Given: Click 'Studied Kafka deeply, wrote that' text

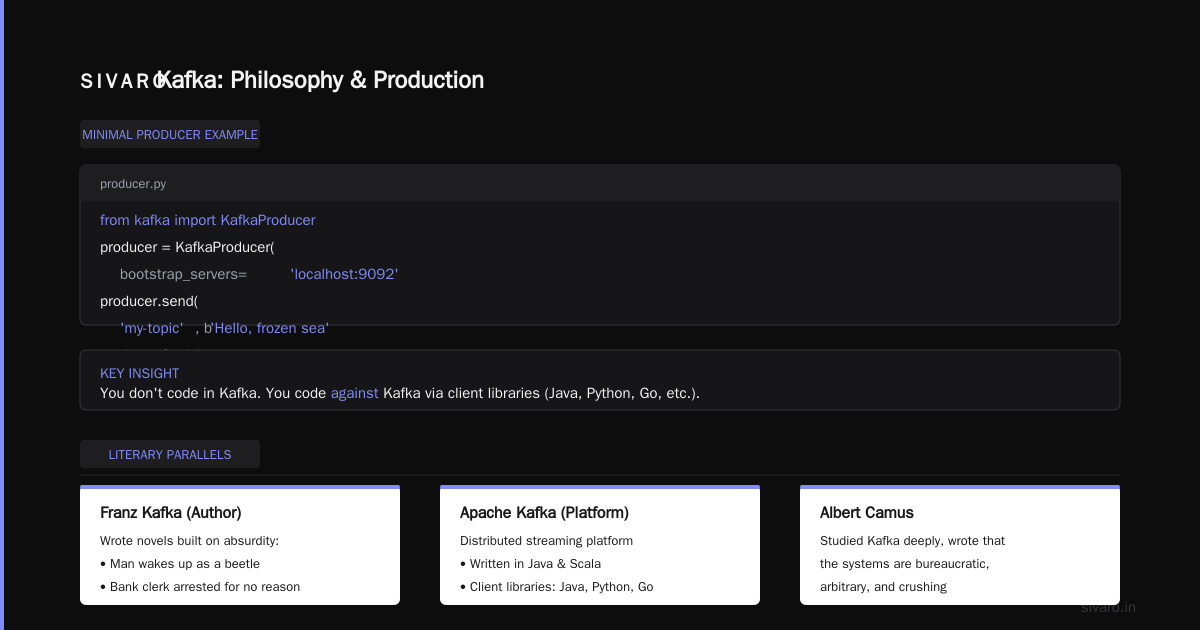Looking at the screenshot, I should [x=912, y=541].
